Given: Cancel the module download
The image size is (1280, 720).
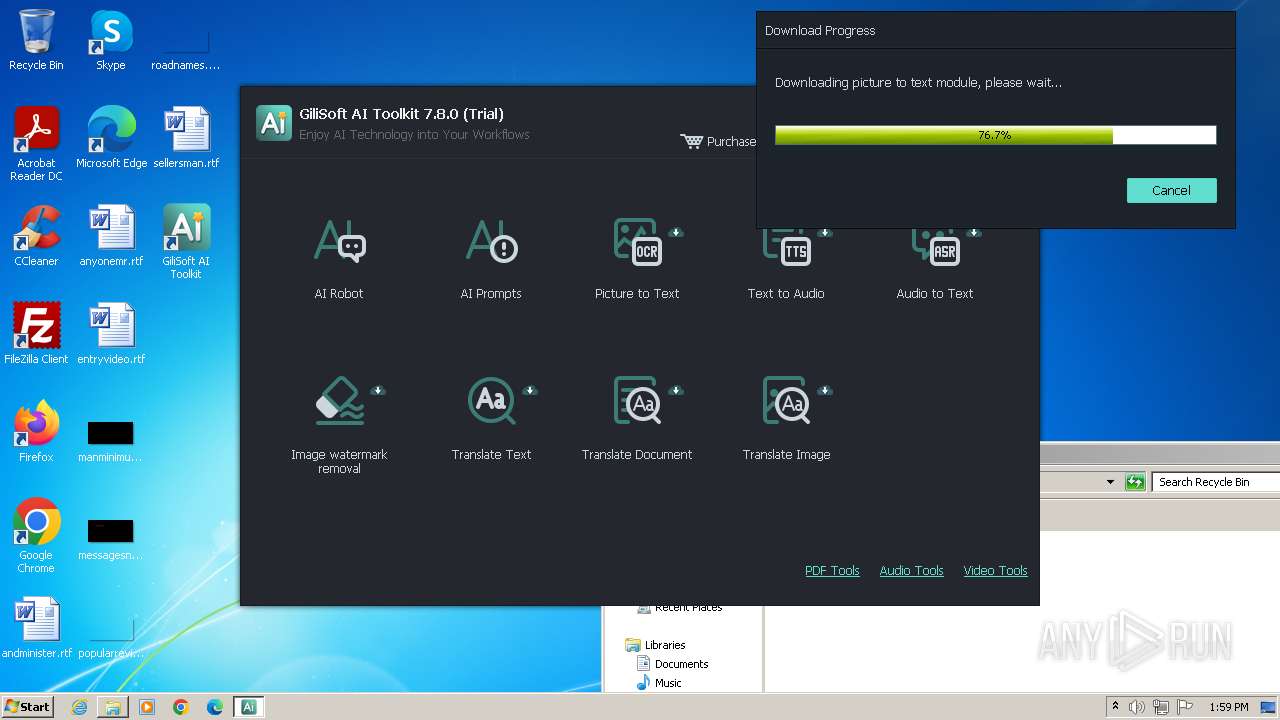Looking at the screenshot, I should (x=1171, y=190).
